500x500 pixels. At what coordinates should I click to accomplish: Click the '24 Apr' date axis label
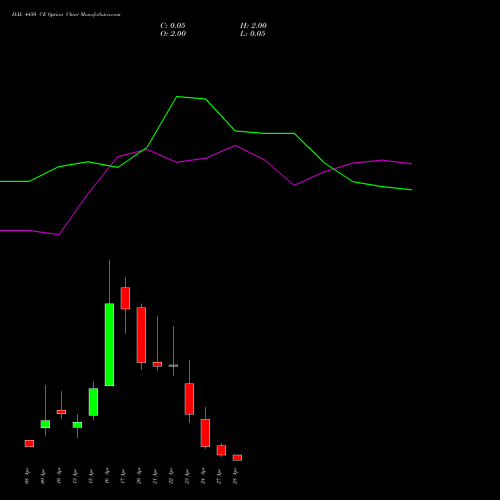203,476
